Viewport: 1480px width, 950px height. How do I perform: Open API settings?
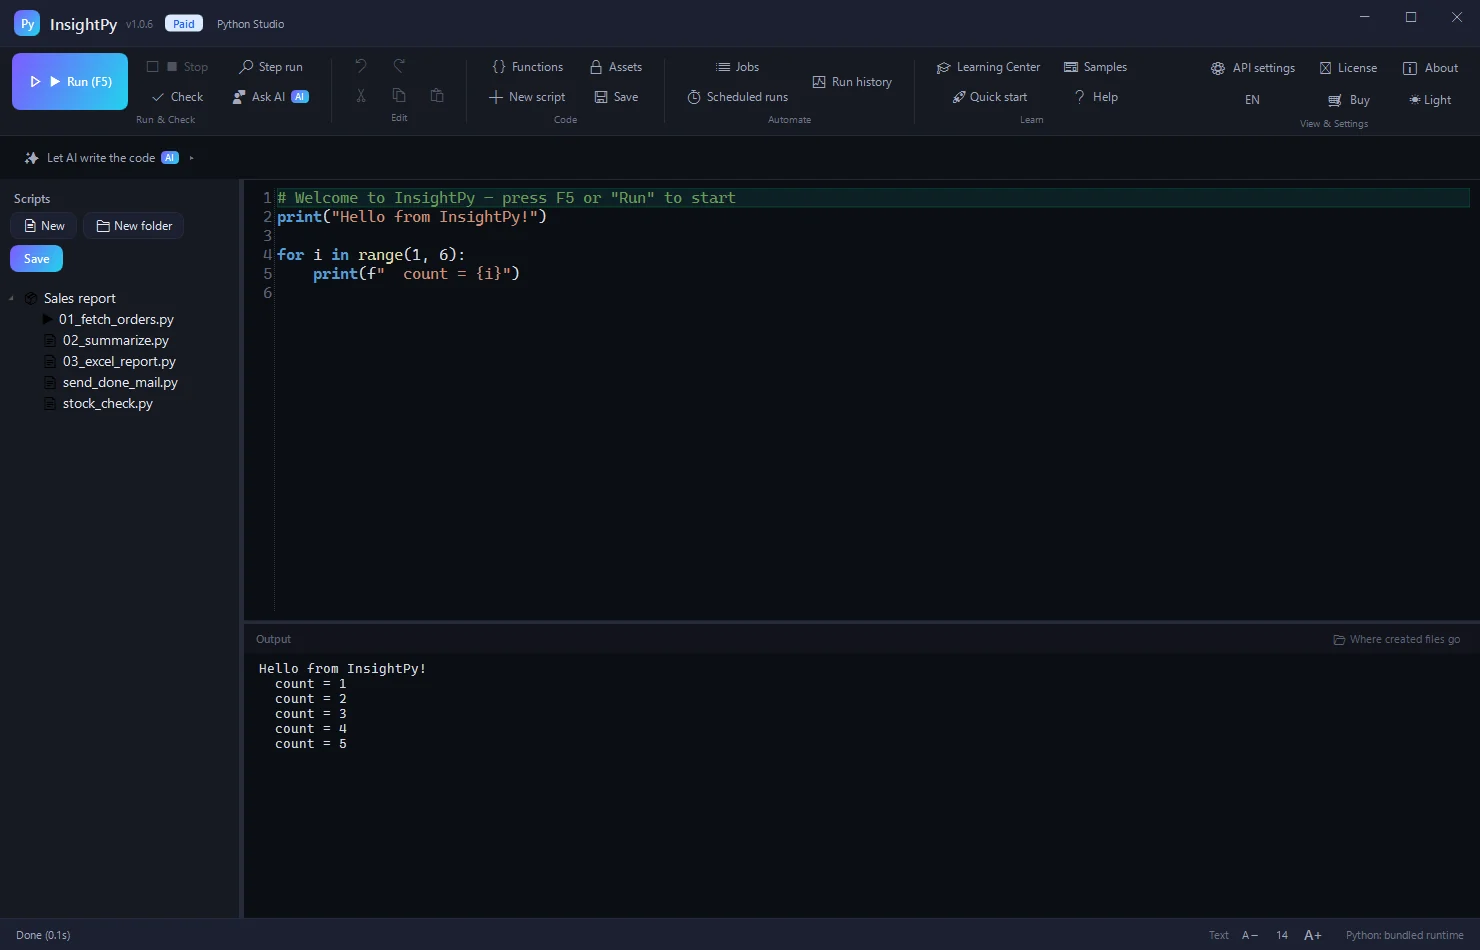(1253, 68)
